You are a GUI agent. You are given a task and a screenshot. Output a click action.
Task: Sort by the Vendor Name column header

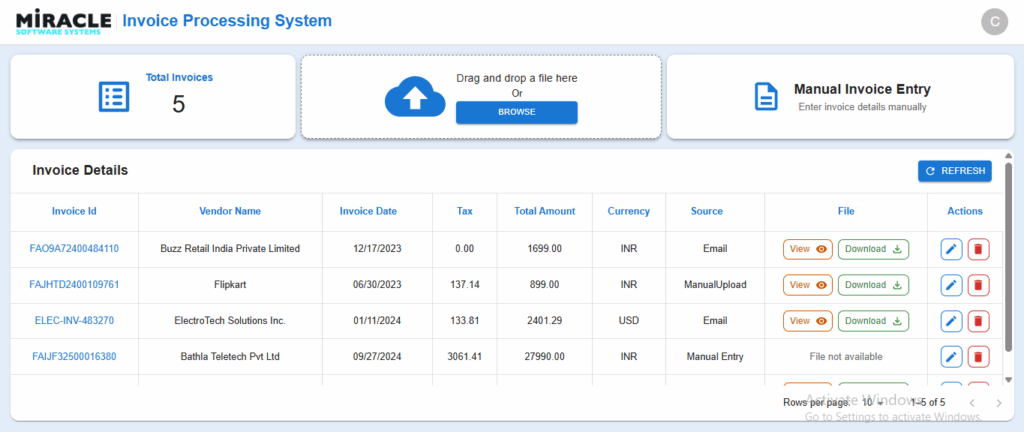[x=230, y=211]
